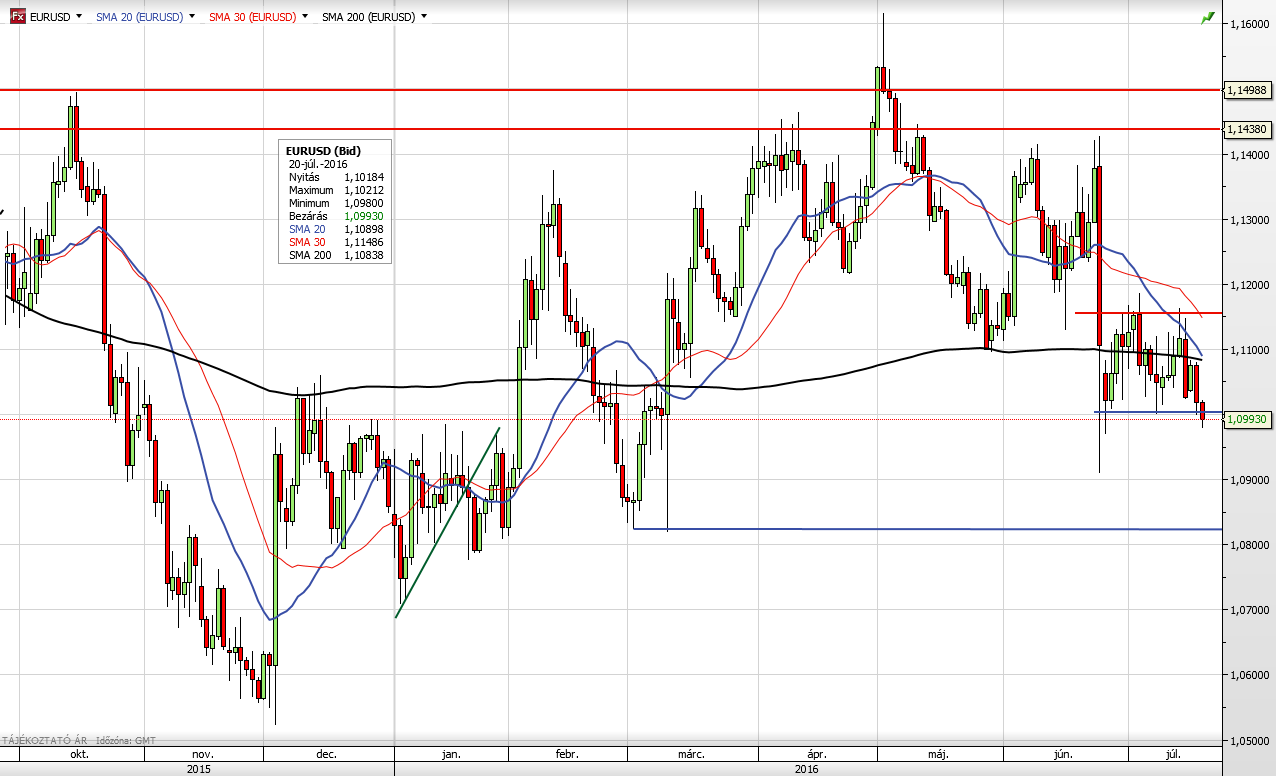
Task: Click the Időzóna: GMT timezone label
Action: pyautogui.click(x=128, y=740)
